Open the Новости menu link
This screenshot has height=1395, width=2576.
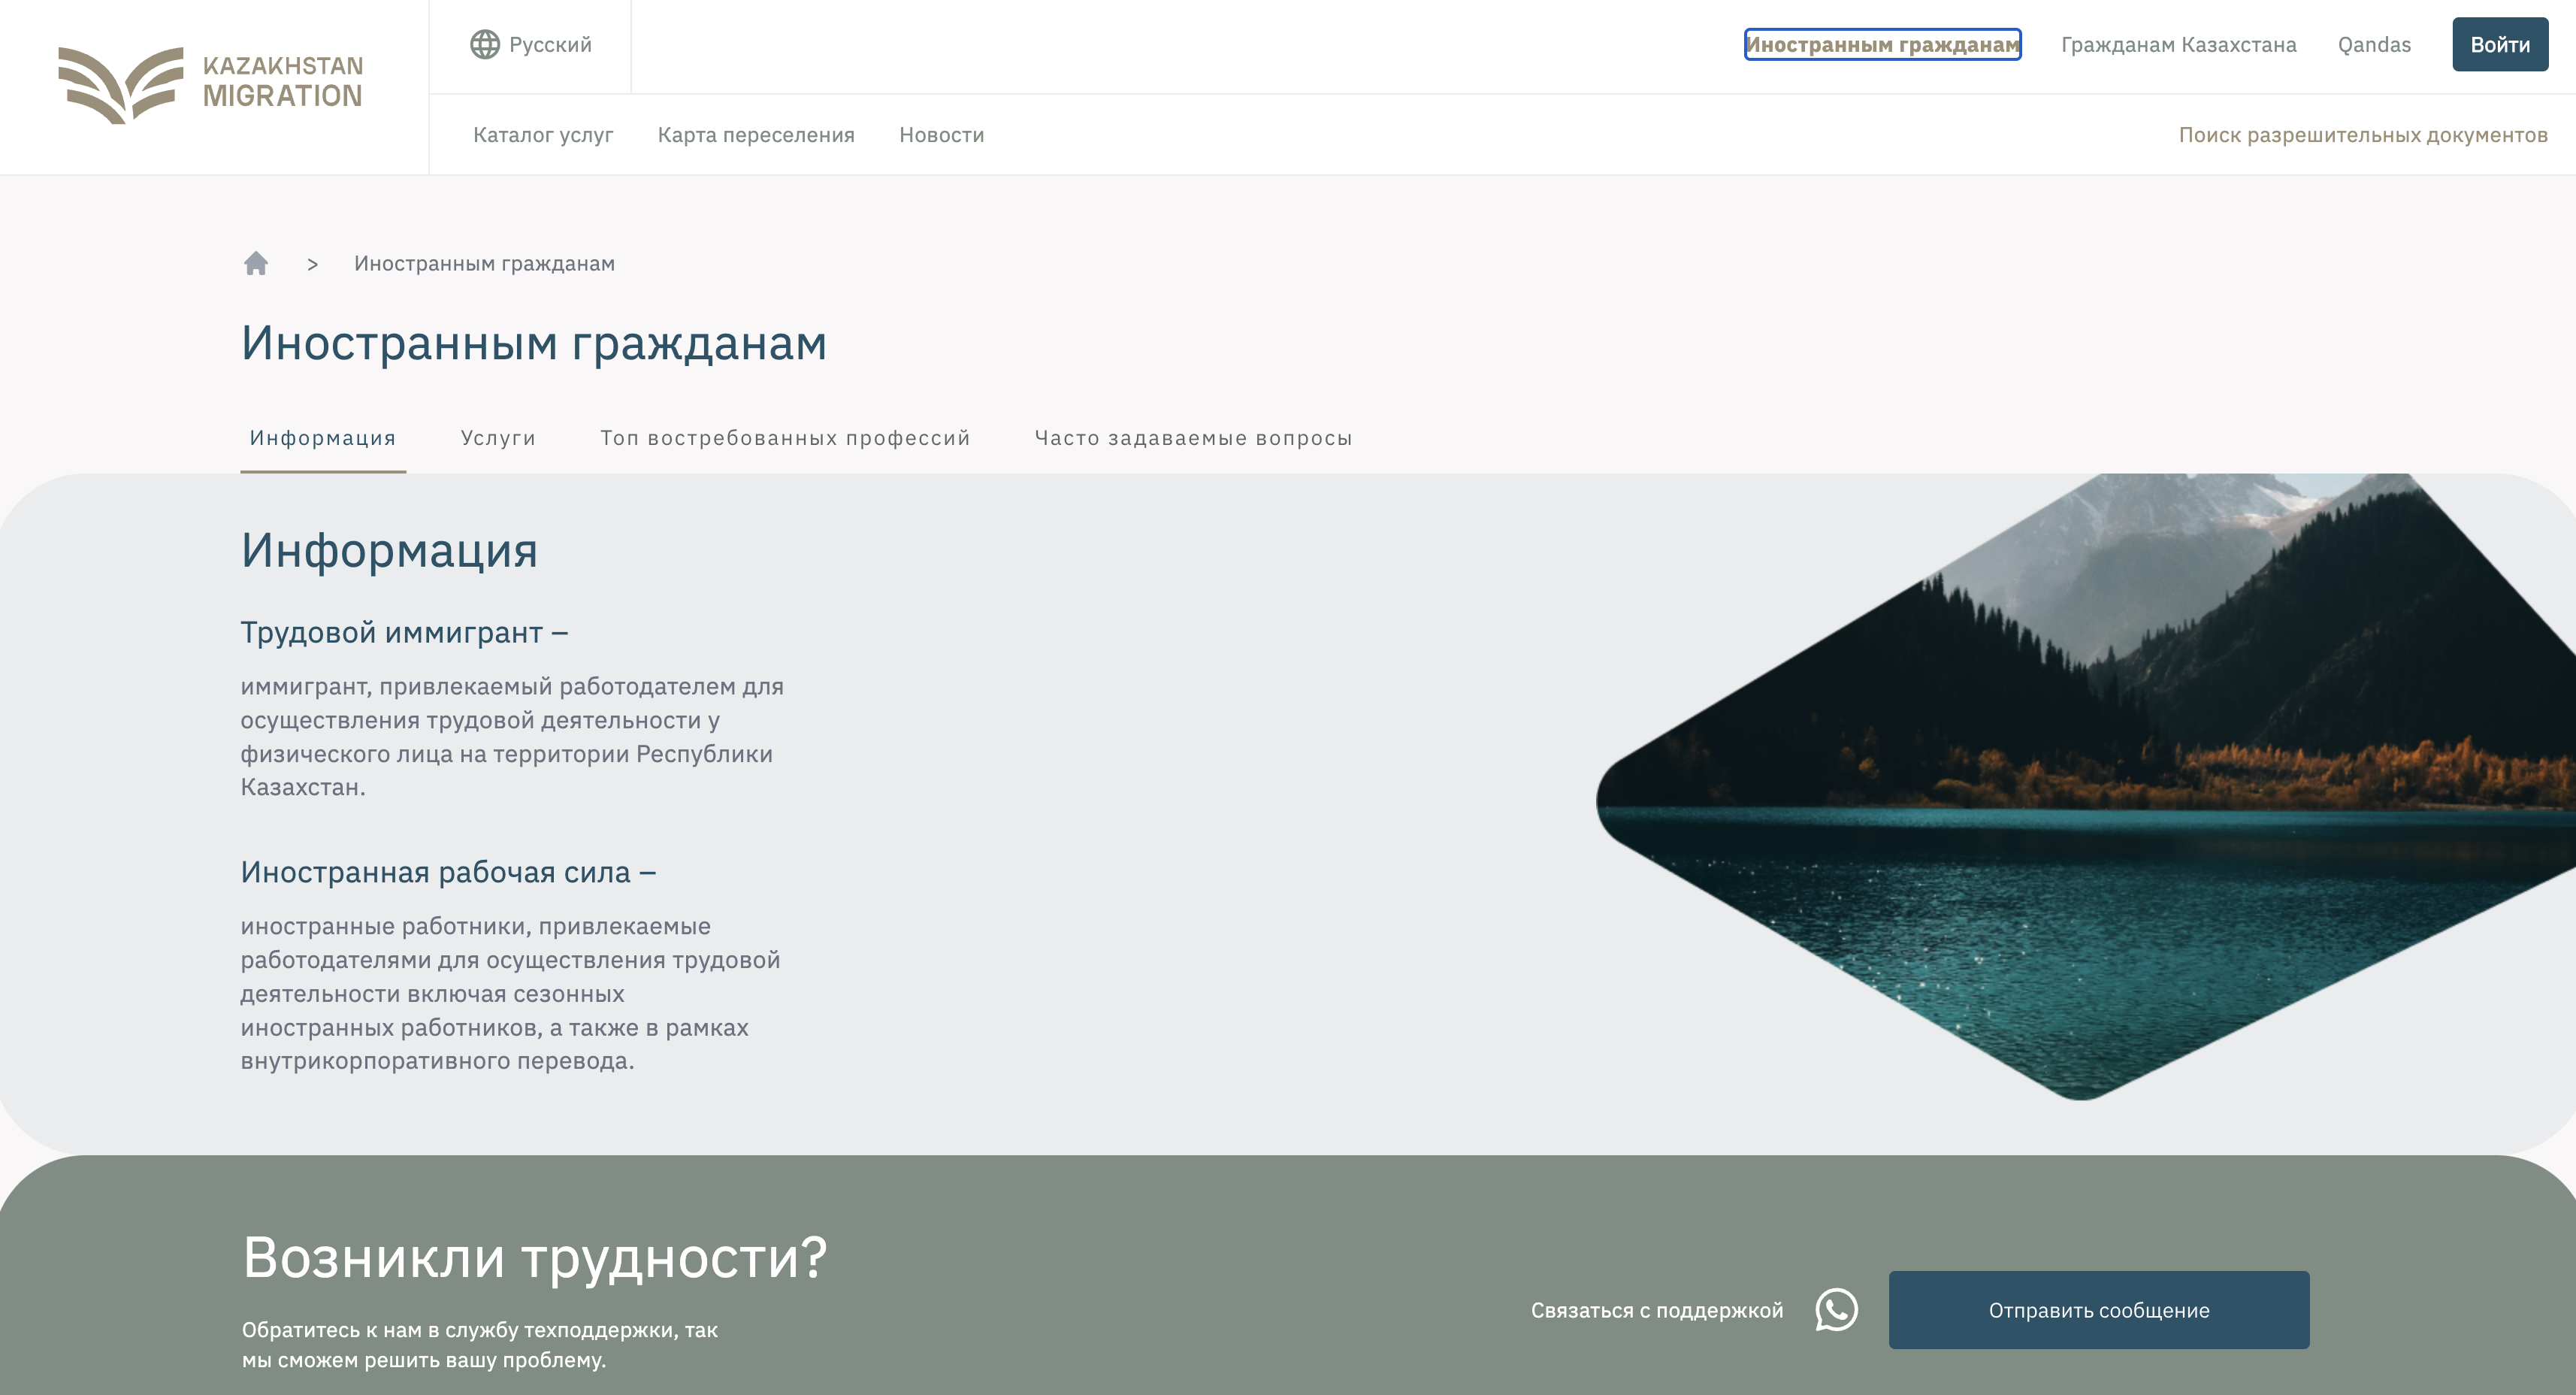[941, 135]
